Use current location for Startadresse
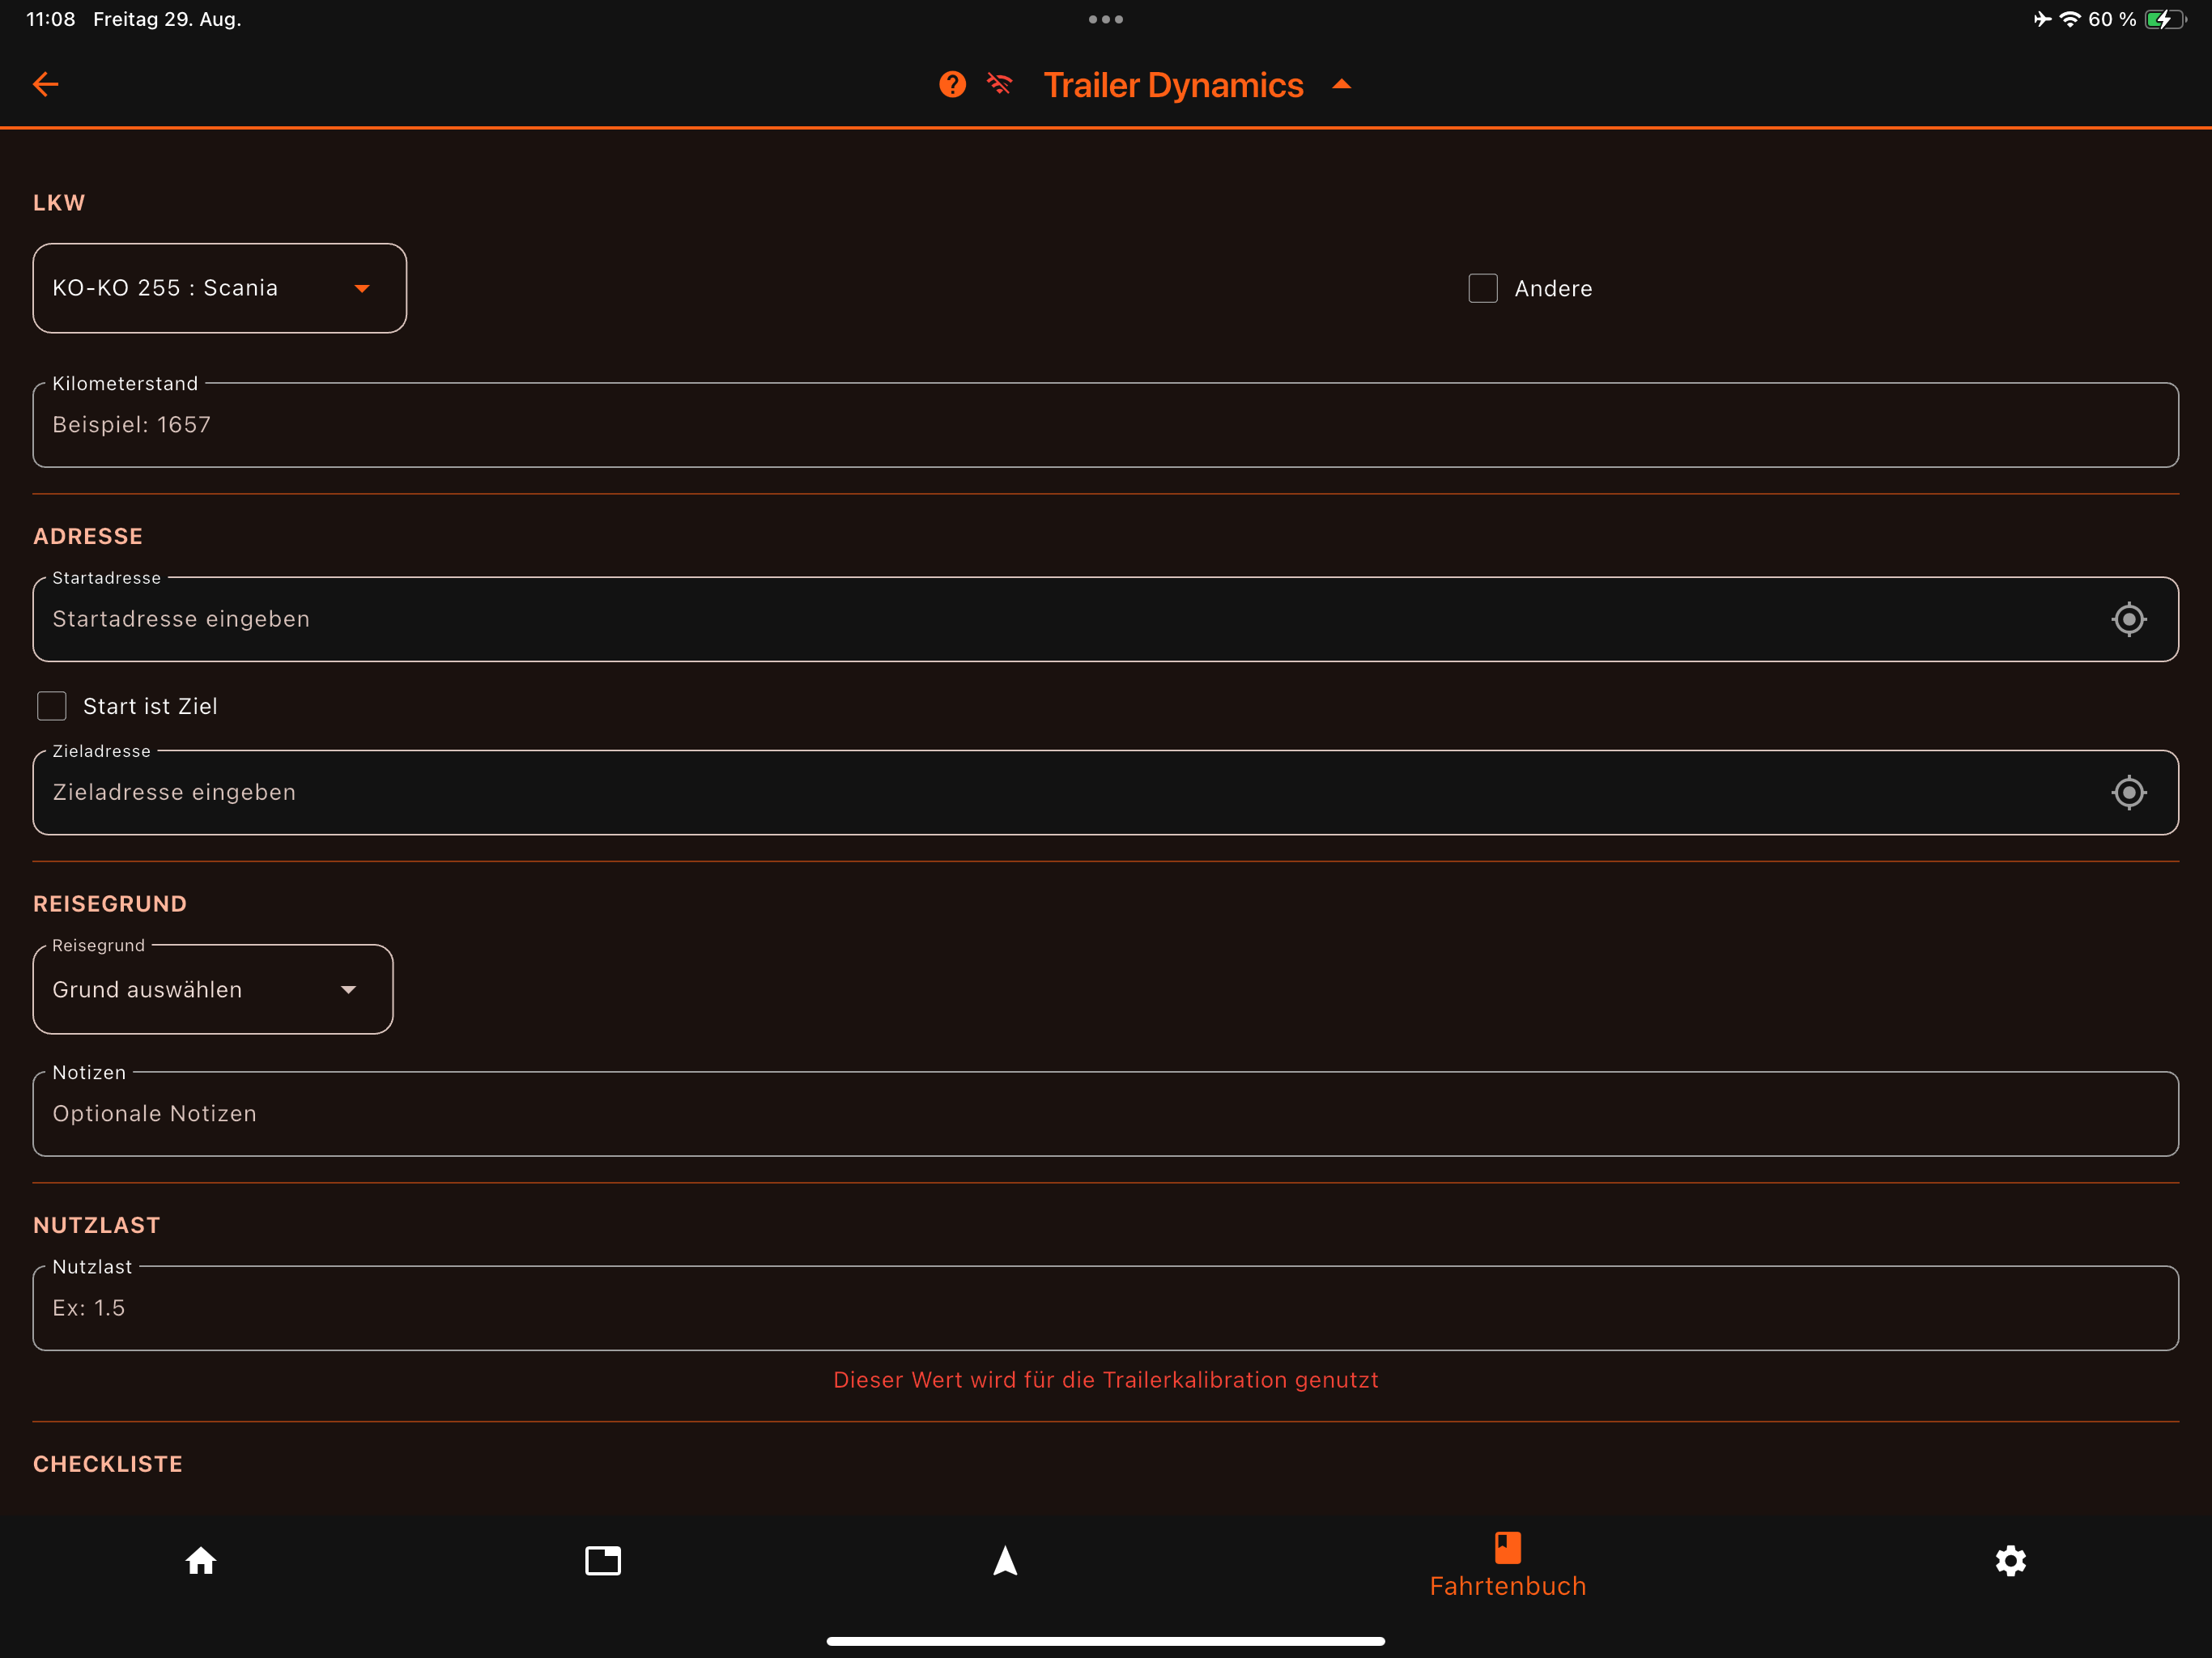Image resolution: width=2212 pixels, height=1658 pixels. (x=2128, y=619)
